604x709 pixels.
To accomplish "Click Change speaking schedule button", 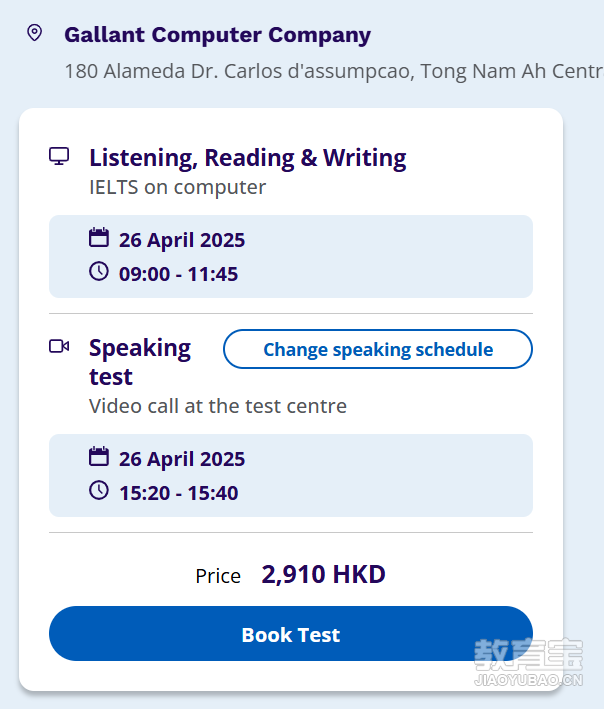I will click(378, 349).
